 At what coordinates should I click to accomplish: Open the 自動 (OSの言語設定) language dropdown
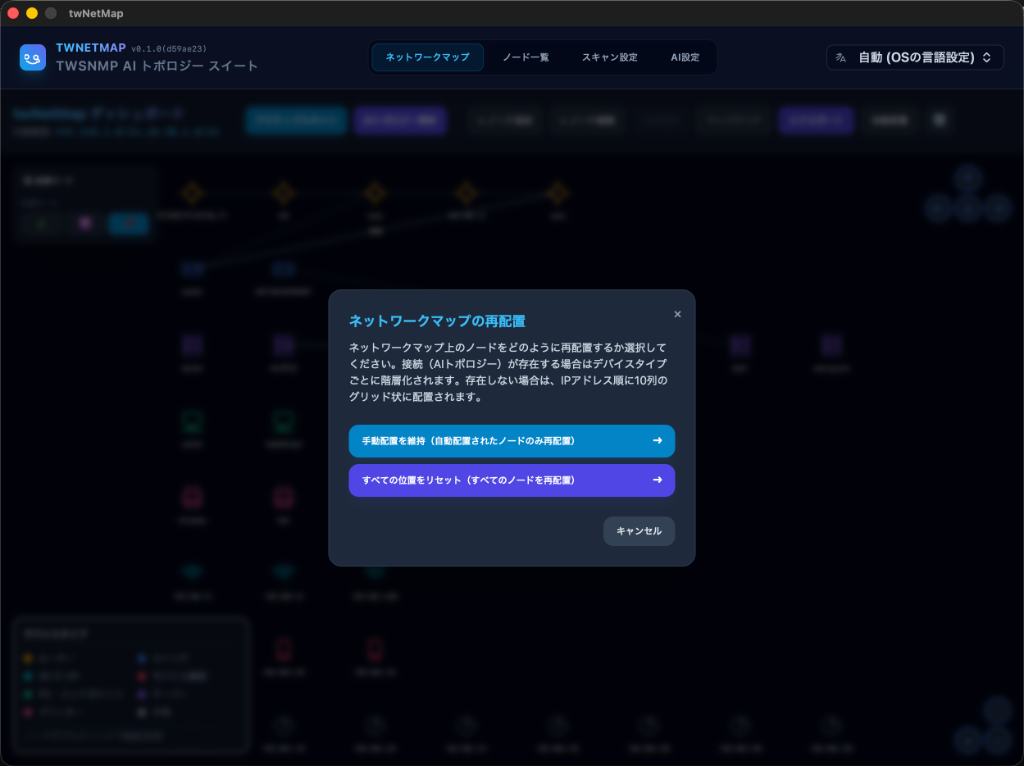pos(915,57)
